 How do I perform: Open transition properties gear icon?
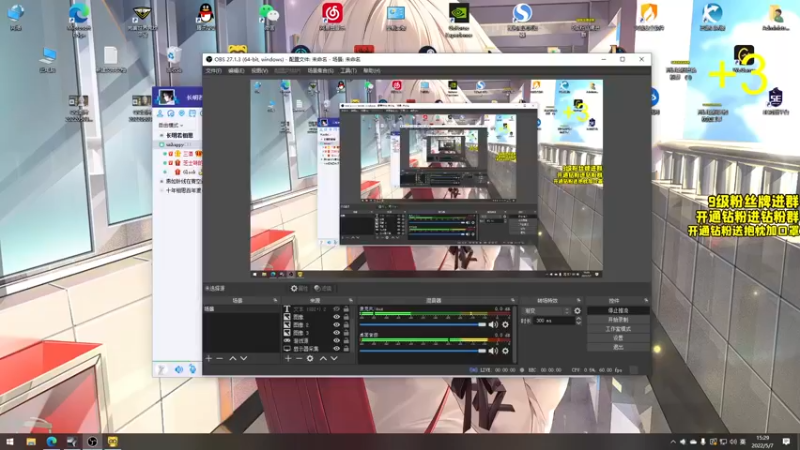pyautogui.click(x=577, y=311)
